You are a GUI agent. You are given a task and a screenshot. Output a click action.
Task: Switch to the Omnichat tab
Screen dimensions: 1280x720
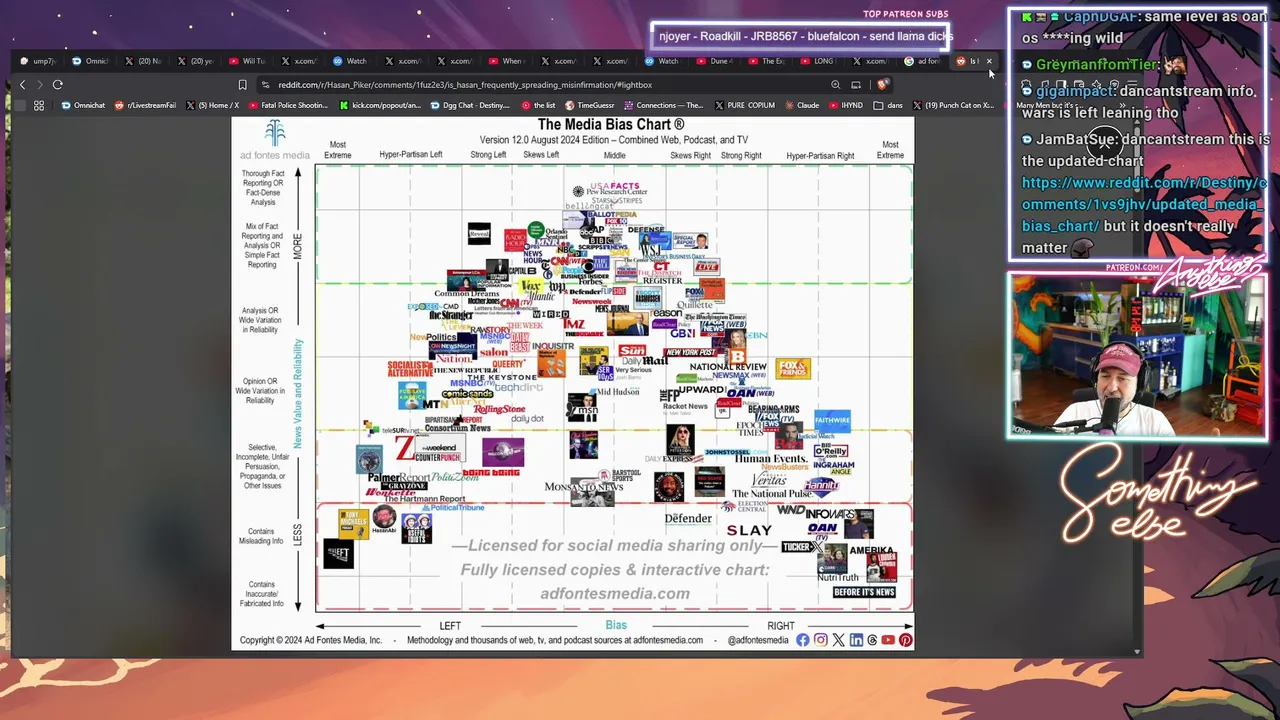(x=91, y=61)
